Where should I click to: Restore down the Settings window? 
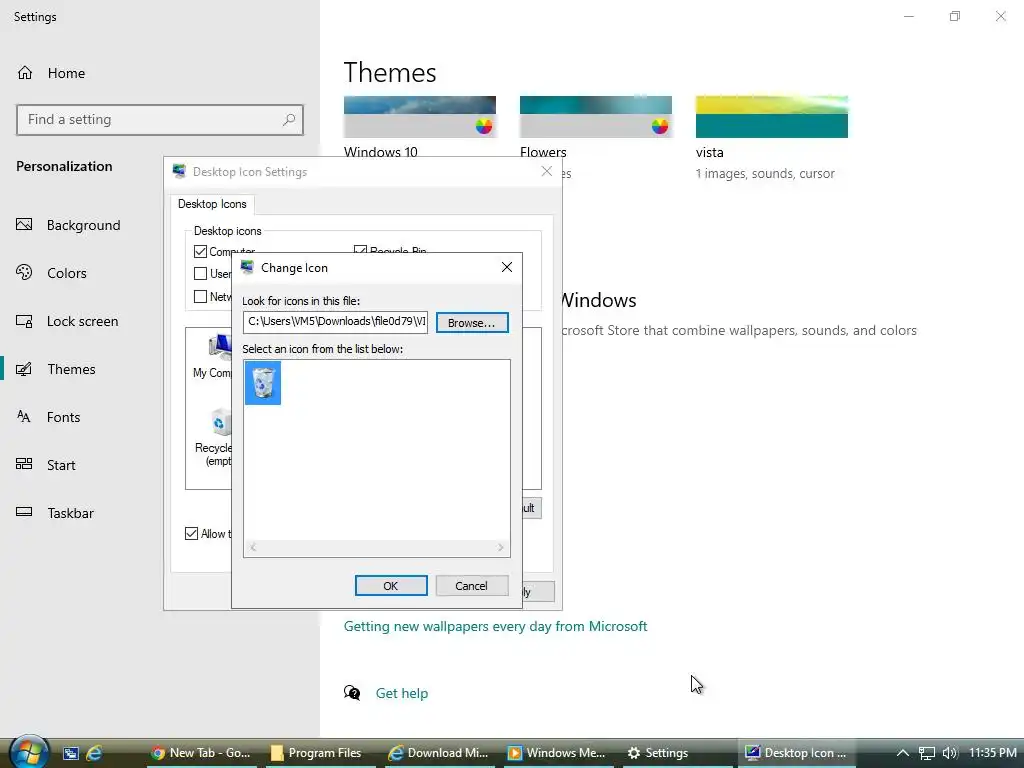pos(955,16)
